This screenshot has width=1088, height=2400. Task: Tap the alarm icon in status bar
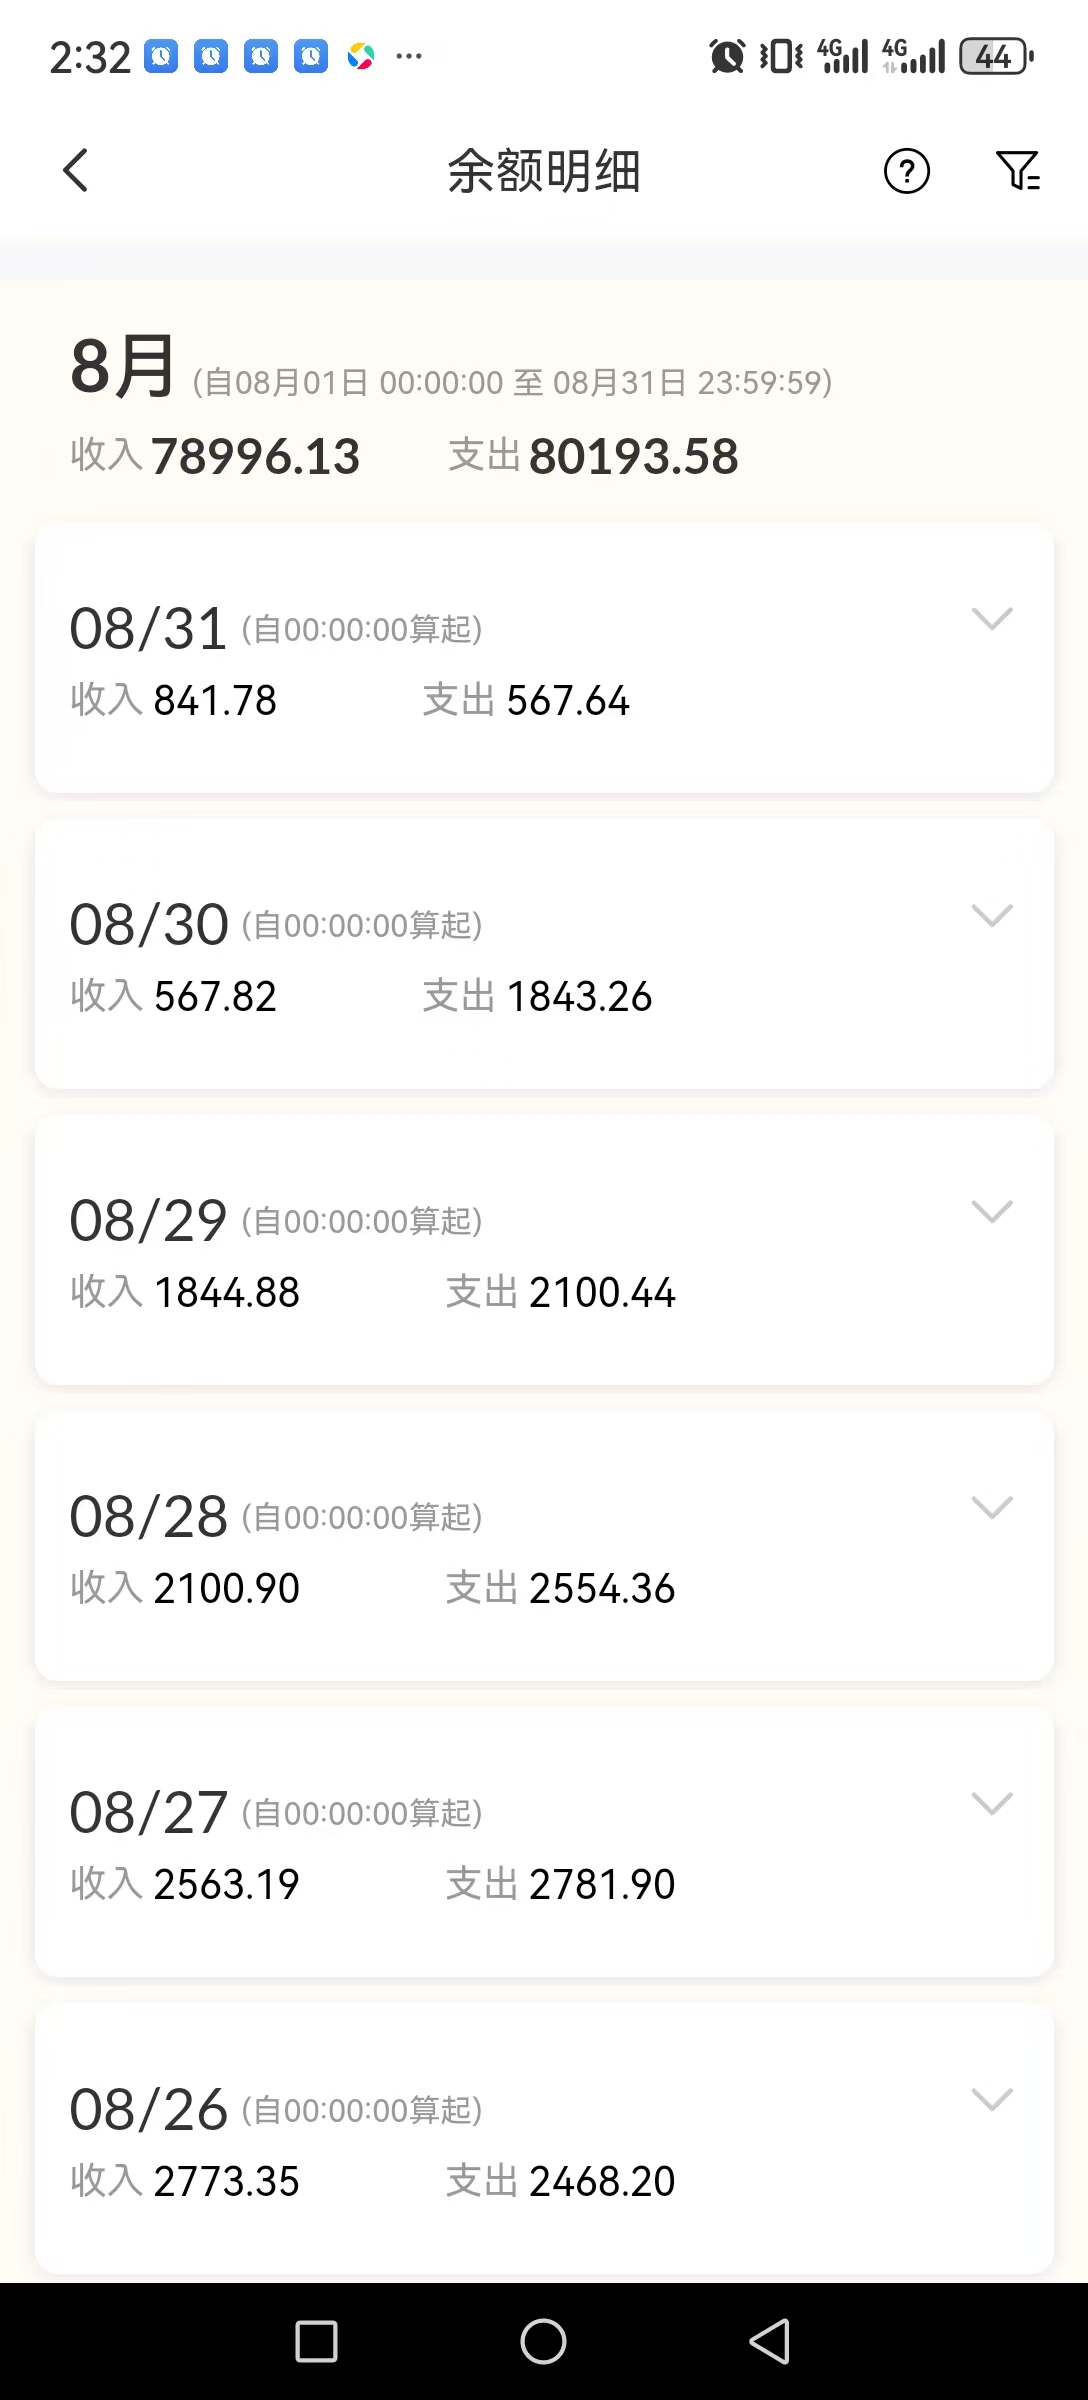click(727, 56)
